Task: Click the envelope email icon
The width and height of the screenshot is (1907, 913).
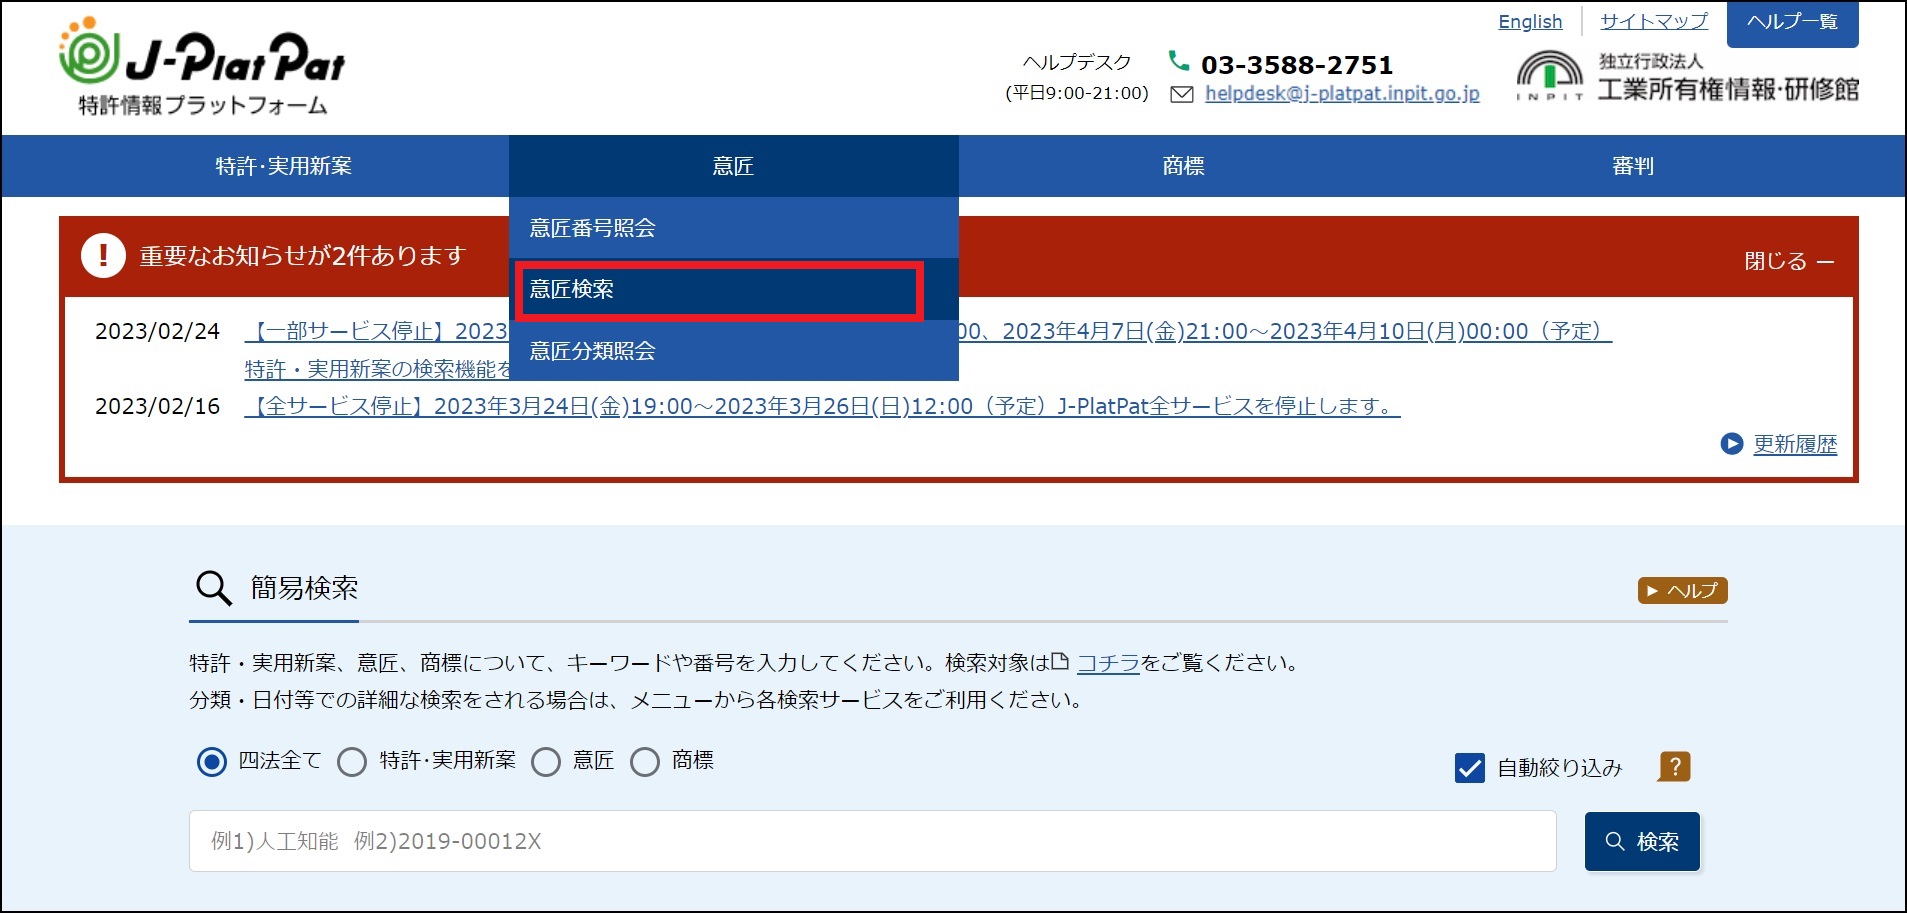Action: (1181, 94)
